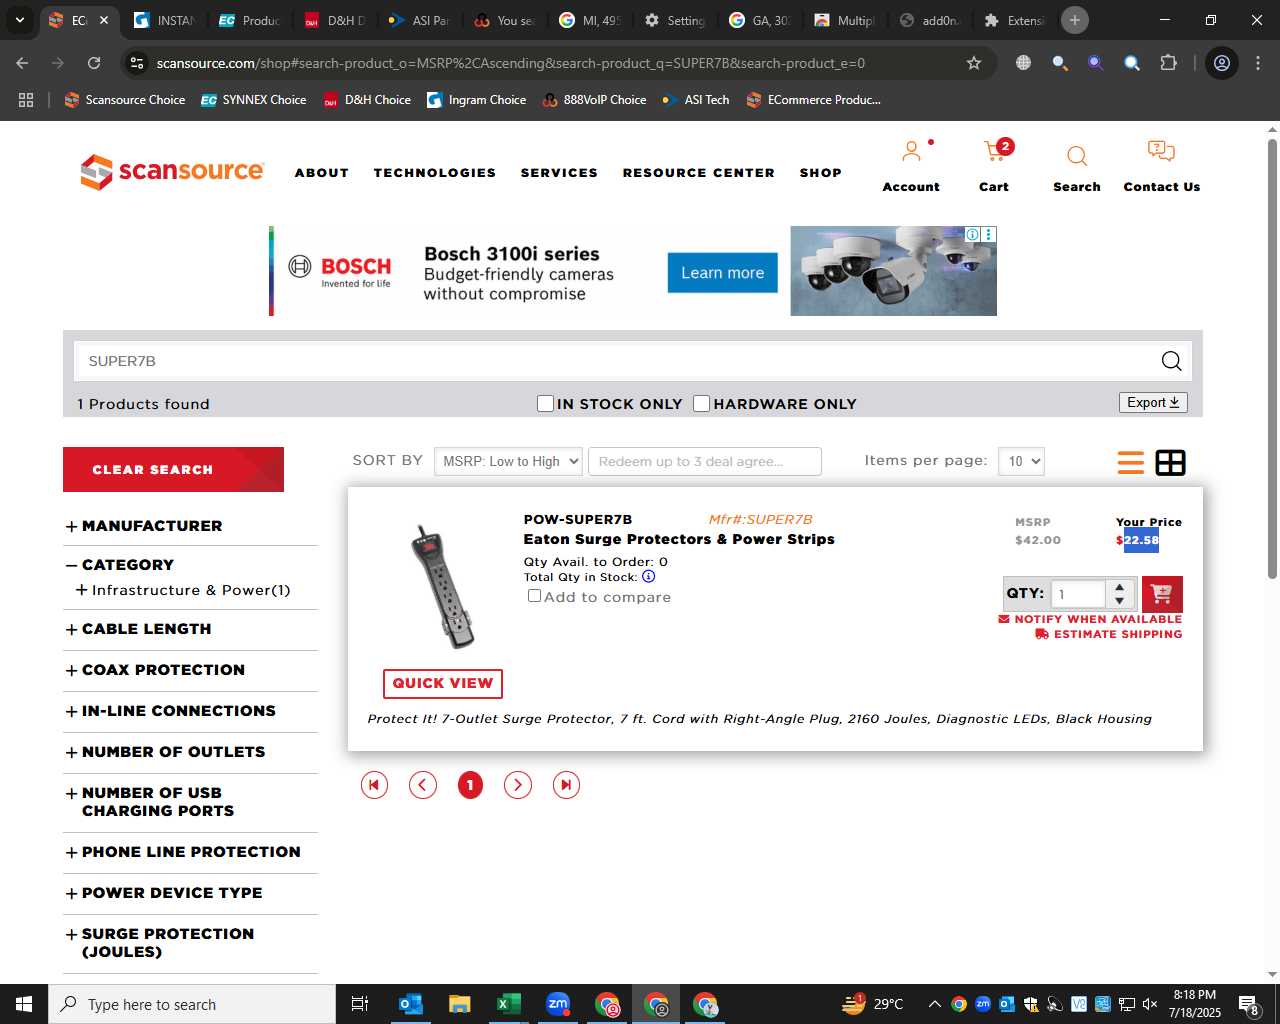Open the Sort By dropdown
Image resolution: width=1280 pixels, height=1024 pixels.
(508, 461)
